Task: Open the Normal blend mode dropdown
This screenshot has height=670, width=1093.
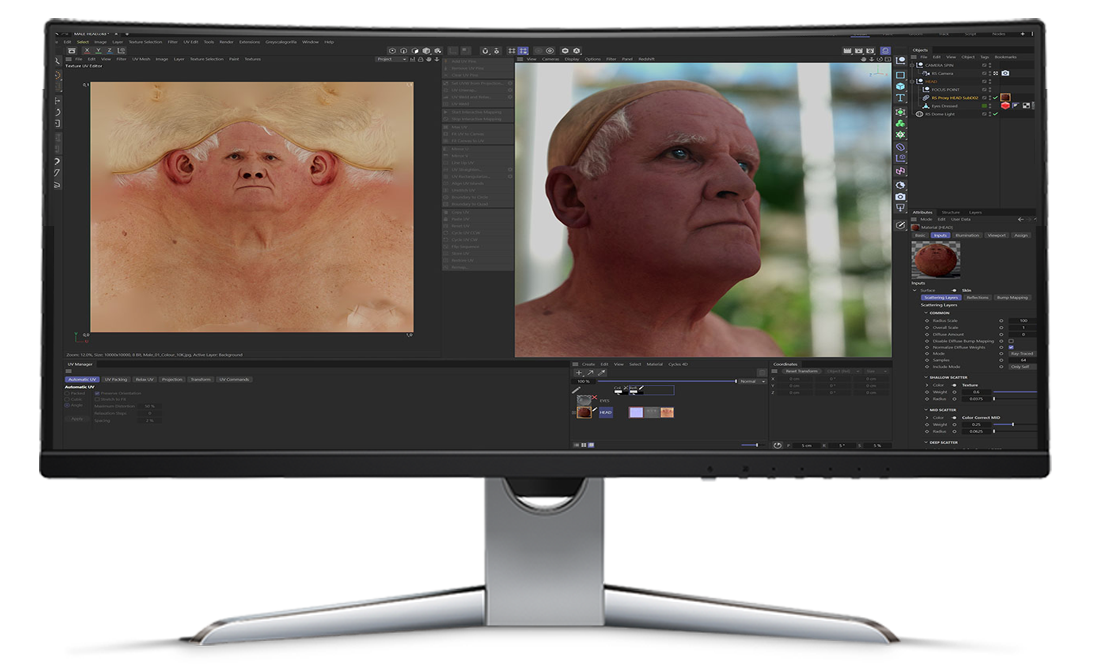Action: 752,381
